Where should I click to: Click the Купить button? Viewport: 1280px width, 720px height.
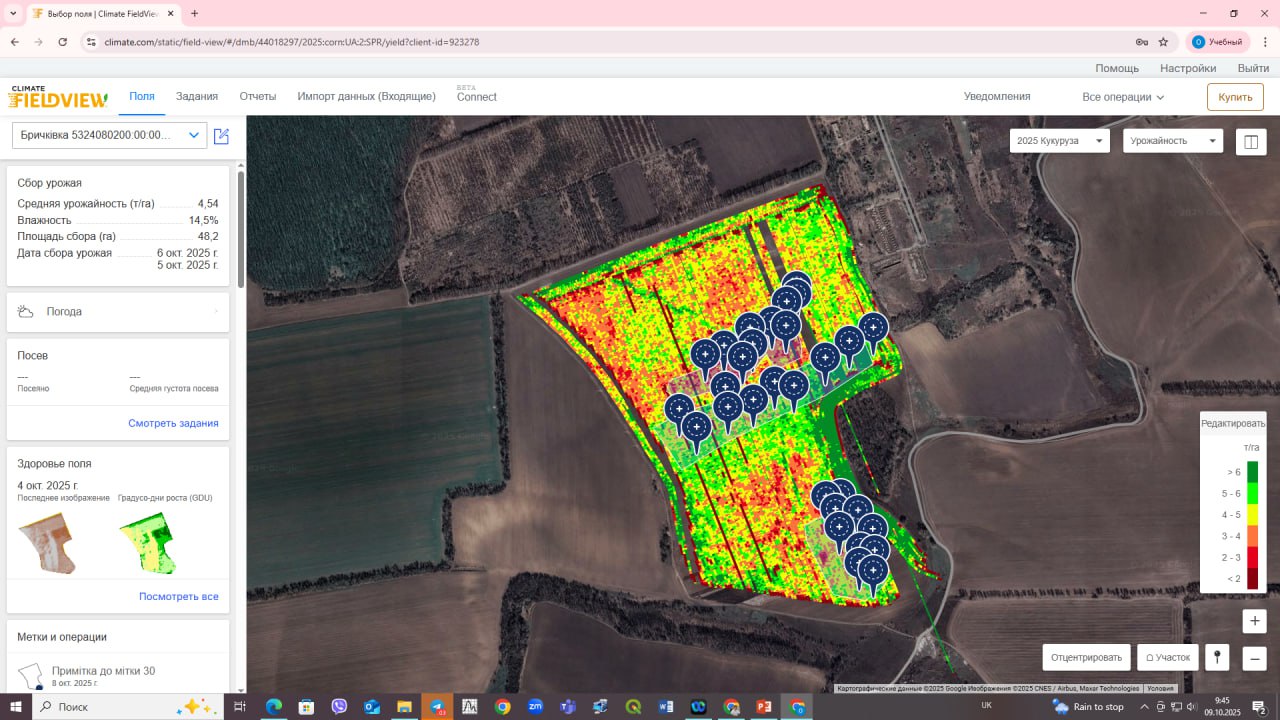click(x=1235, y=97)
